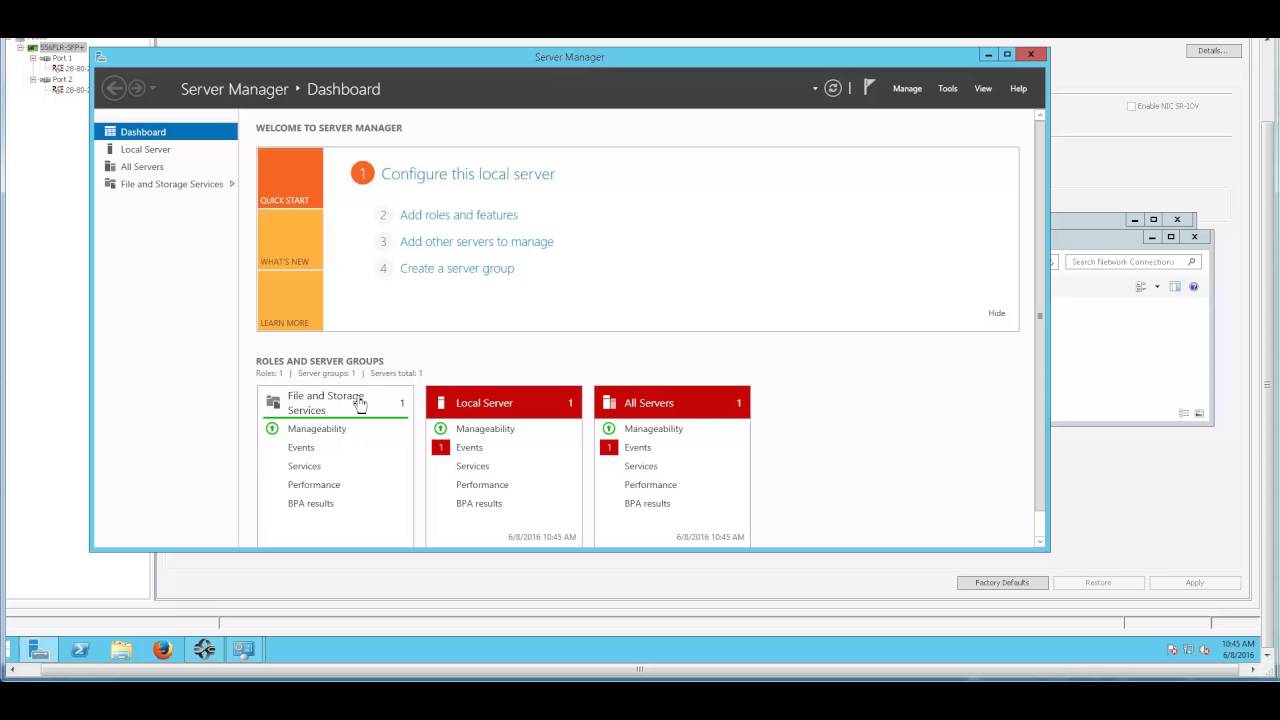Viewport: 1280px width, 720px height.
Task: Click the change view icon in Network Connections
Action: click(x=1141, y=287)
